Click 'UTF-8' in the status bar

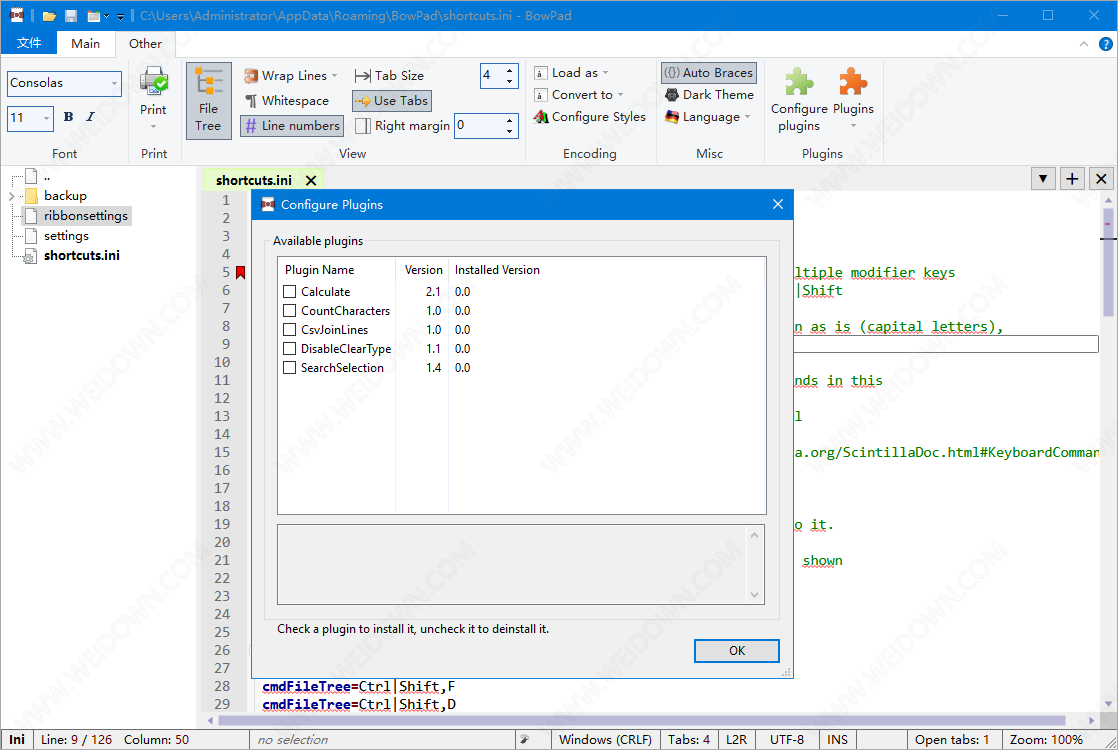pyautogui.click(x=786, y=740)
